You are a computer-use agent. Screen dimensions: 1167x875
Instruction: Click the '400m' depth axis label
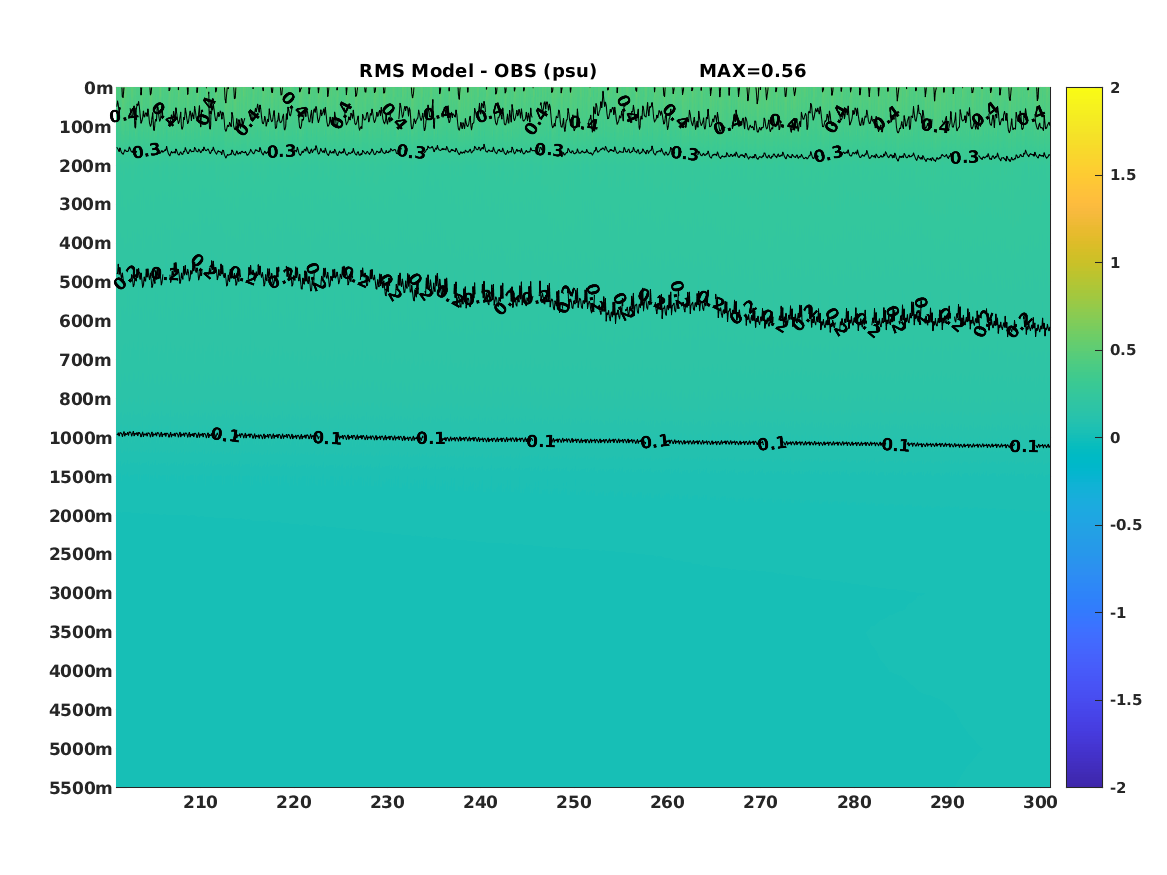point(86,243)
